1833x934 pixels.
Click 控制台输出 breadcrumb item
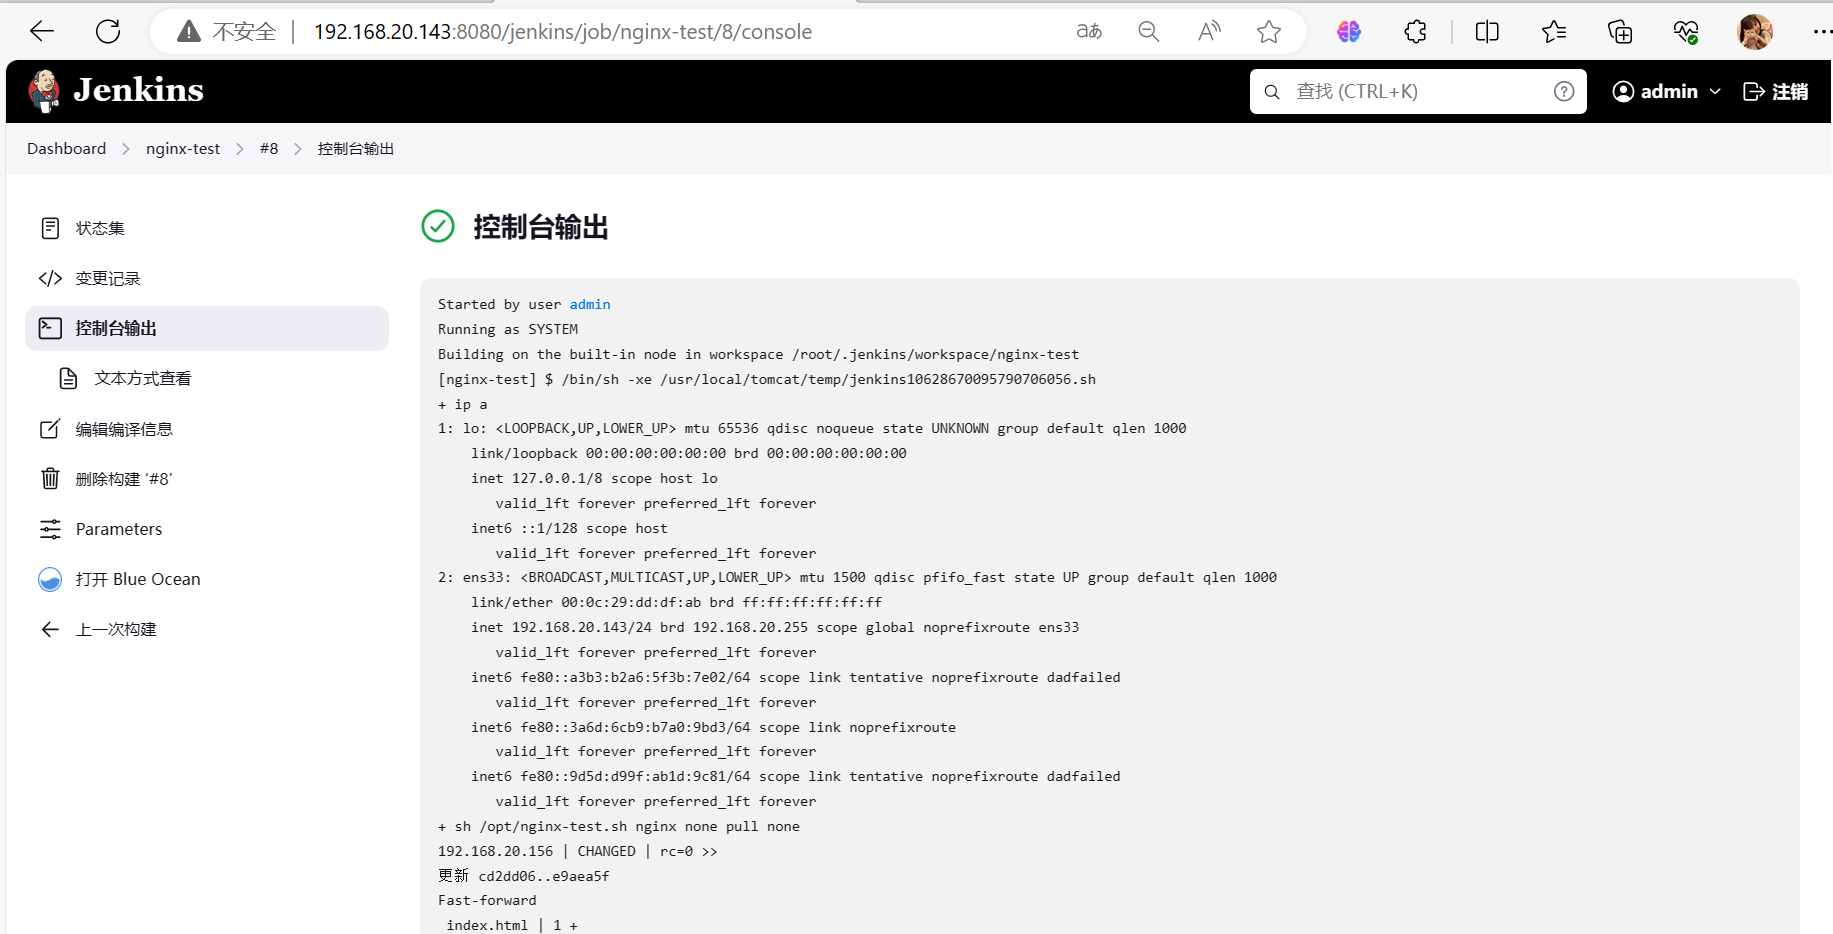coord(356,149)
